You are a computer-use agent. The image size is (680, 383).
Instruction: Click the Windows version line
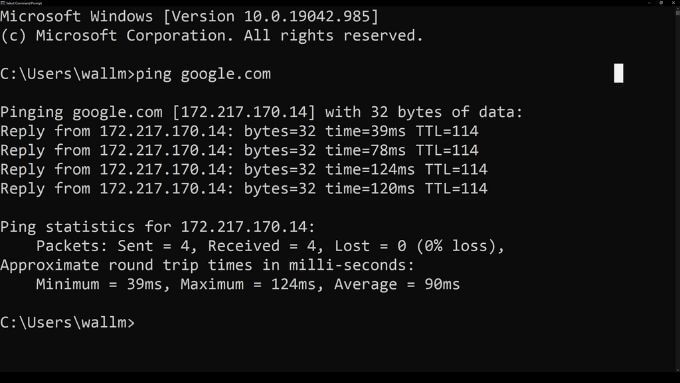point(190,16)
